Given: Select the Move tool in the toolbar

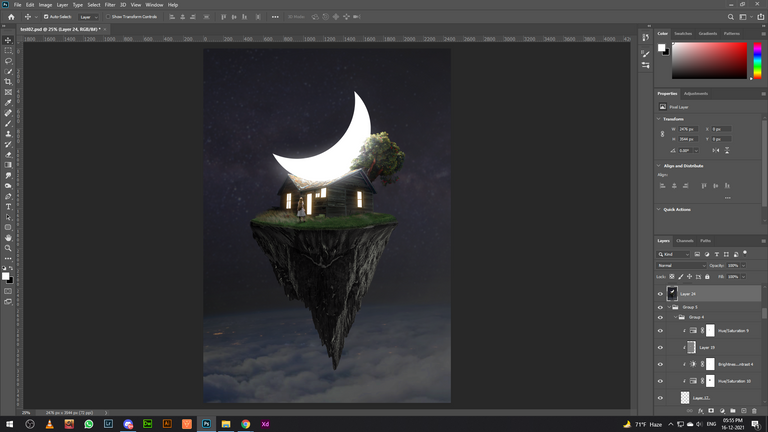Looking at the screenshot, I should [8, 40].
